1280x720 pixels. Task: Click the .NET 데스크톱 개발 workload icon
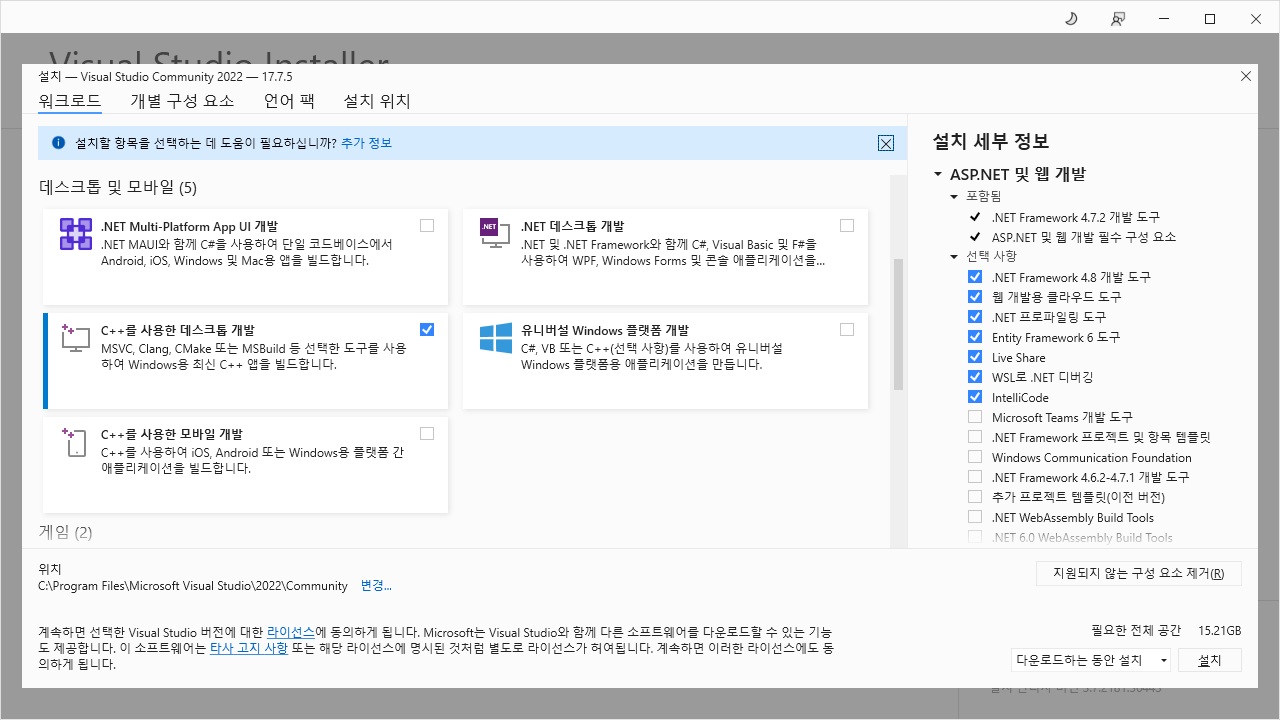pos(495,235)
